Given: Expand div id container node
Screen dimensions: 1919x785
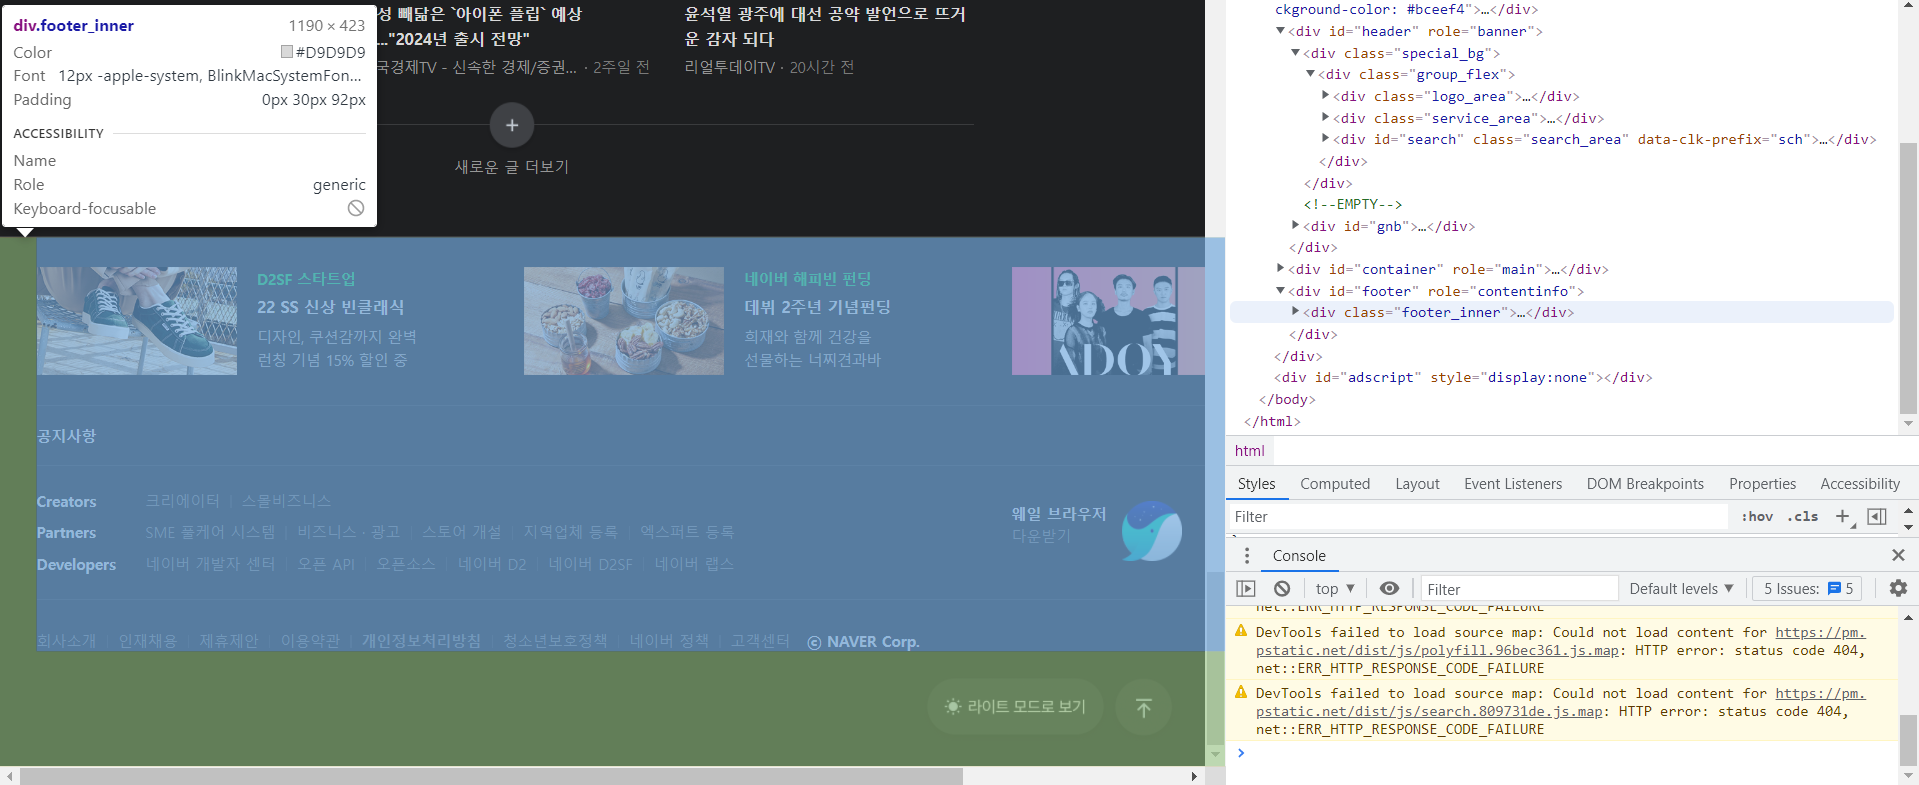Looking at the screenshot, I should [x=1280, y=269].
